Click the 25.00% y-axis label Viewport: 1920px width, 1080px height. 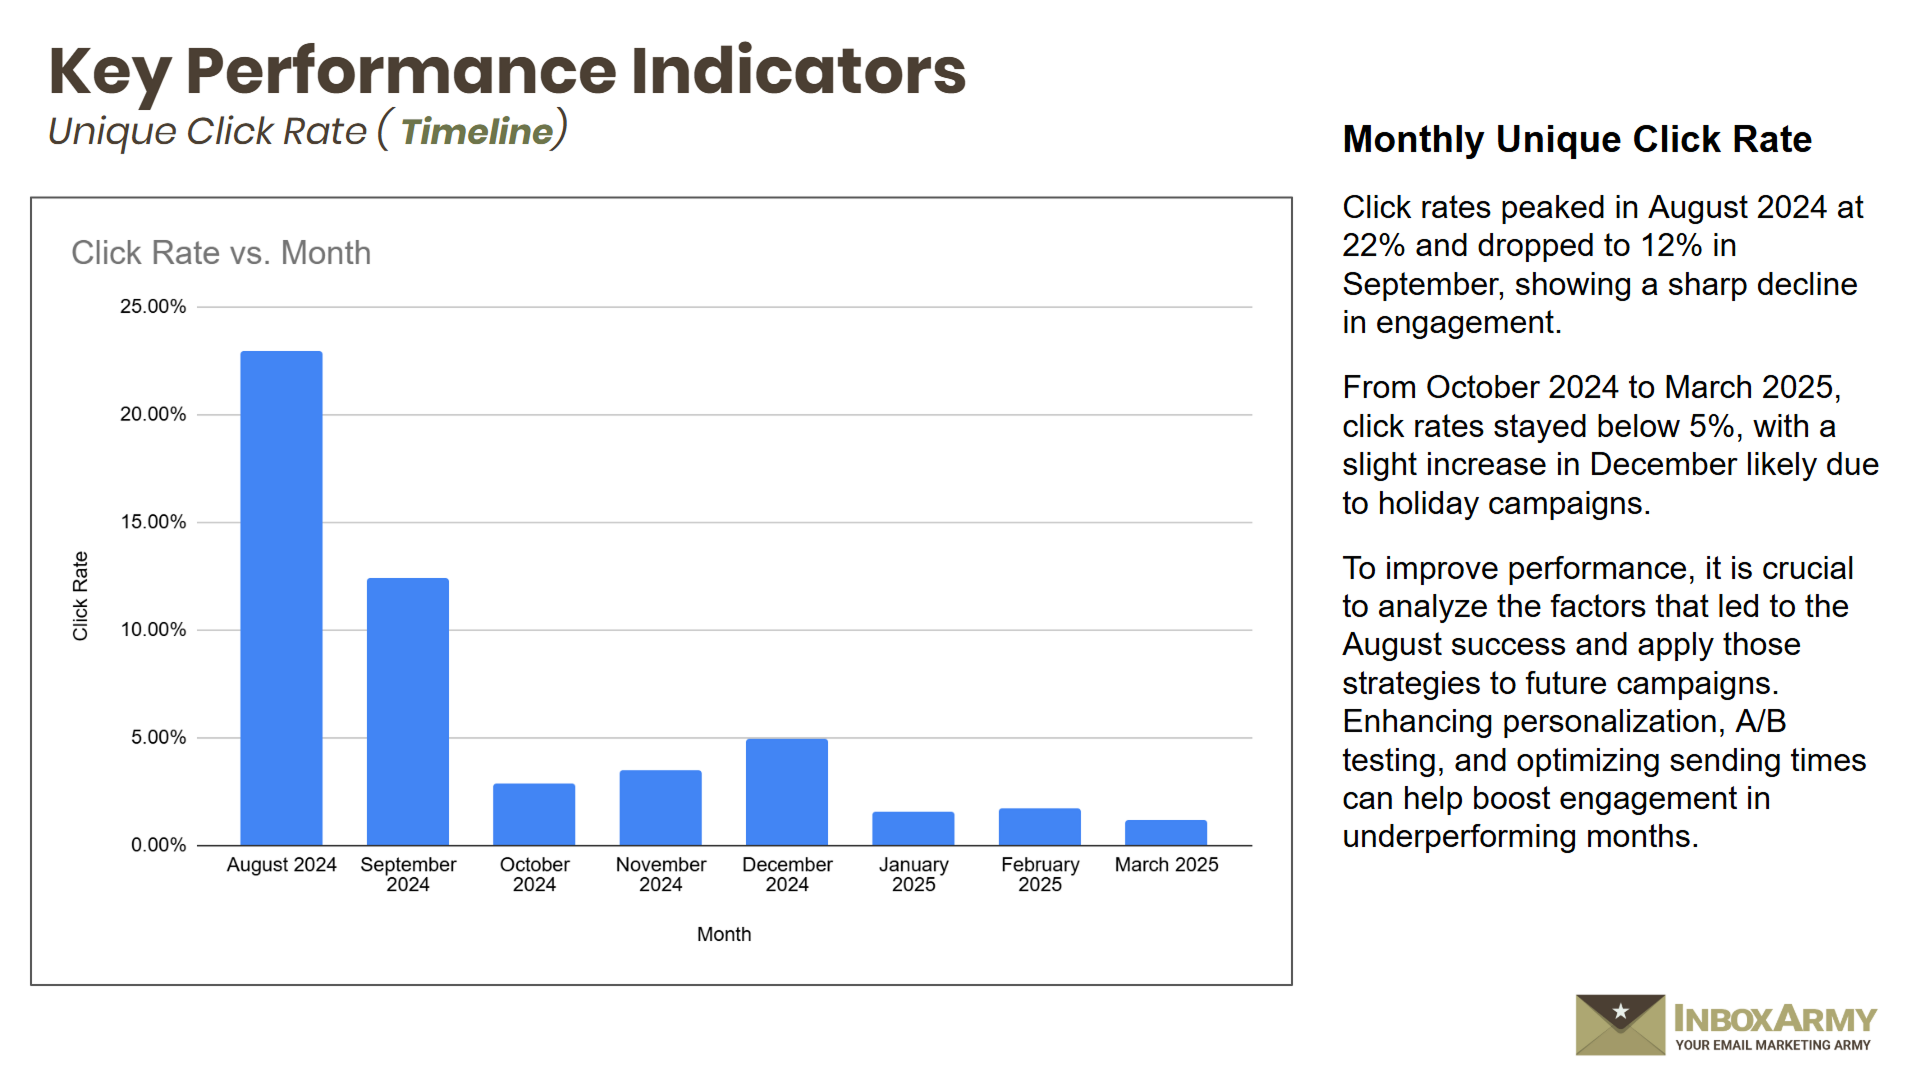coord(153,307)
